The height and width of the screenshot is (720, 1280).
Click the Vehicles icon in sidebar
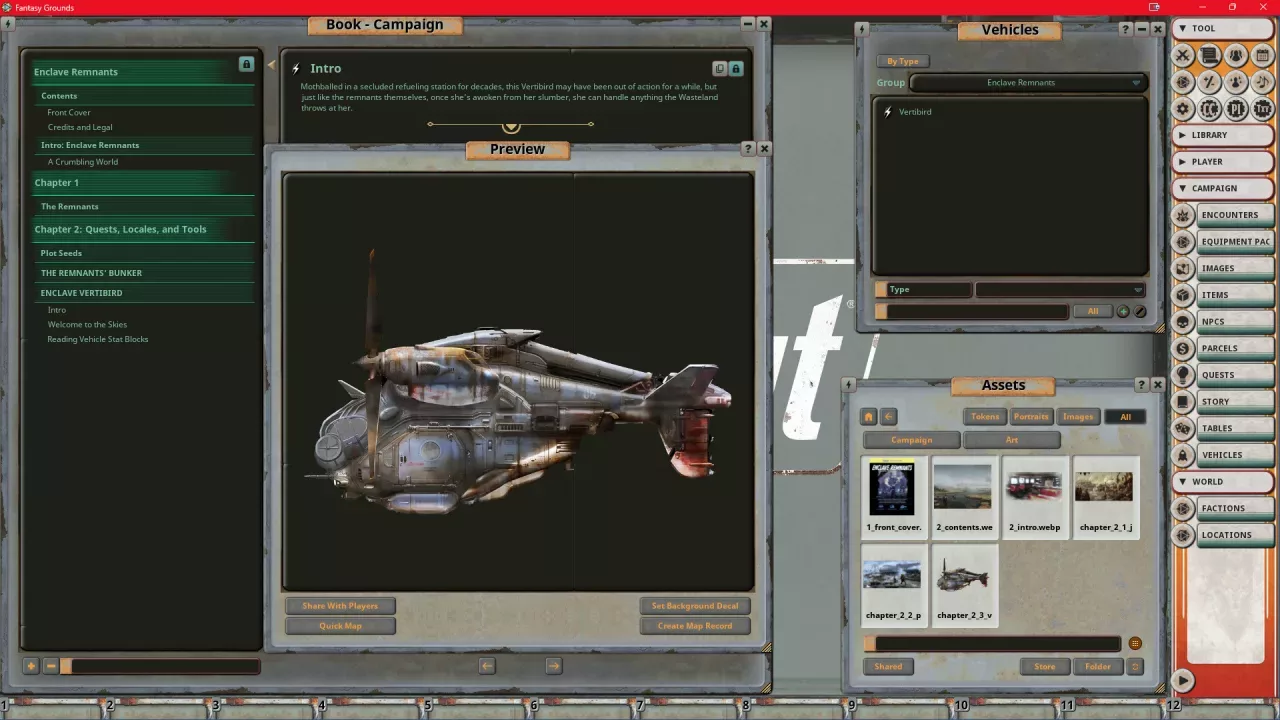1183,455
